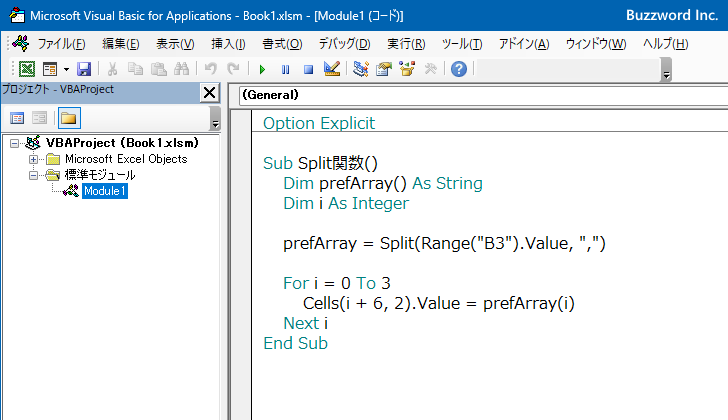Open the 書式(O) menu
Viewport: 728px width, 420px height.
point(282,44)
